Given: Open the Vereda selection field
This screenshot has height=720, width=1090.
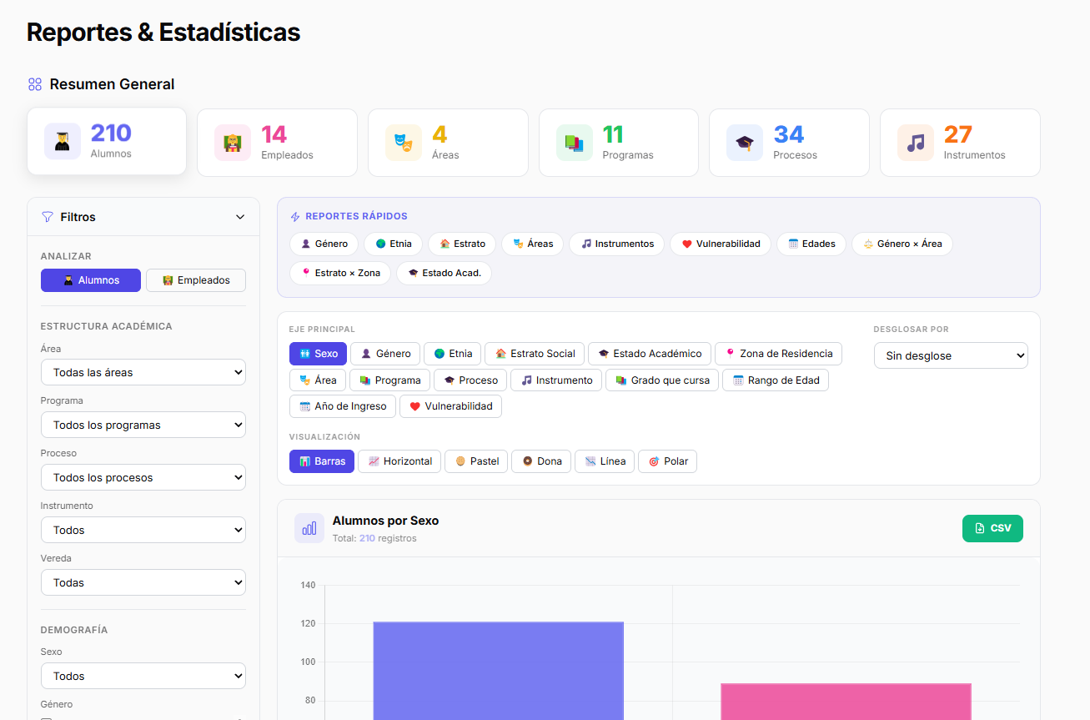Looking at the screenshot, I should coord(143,582).
